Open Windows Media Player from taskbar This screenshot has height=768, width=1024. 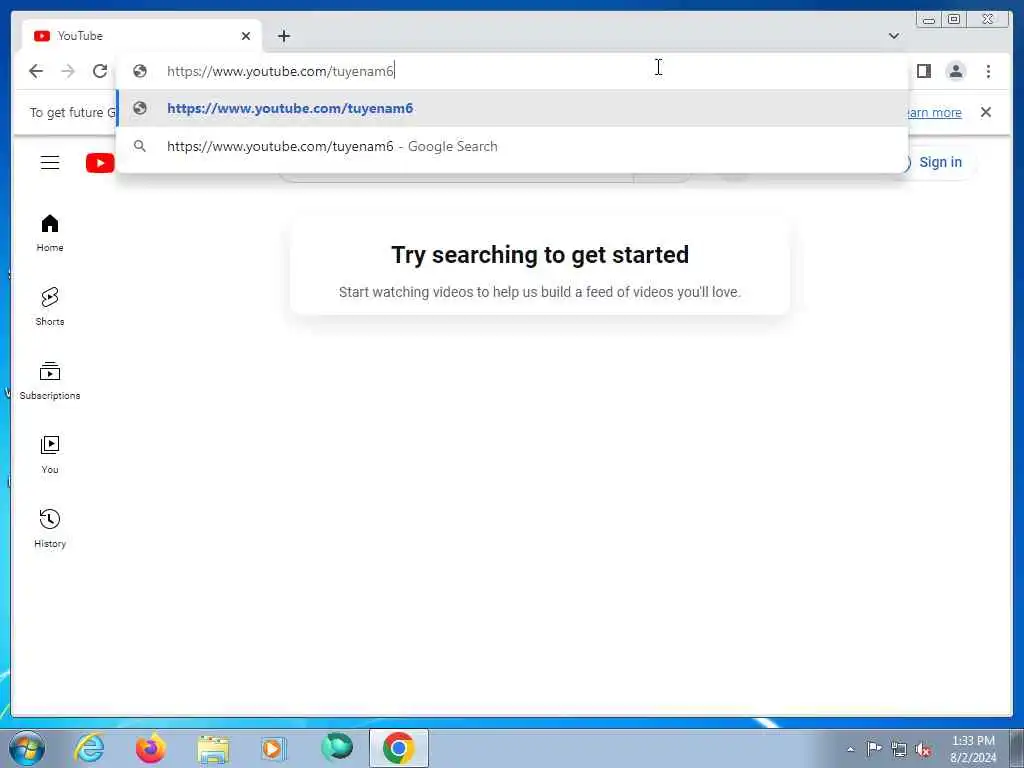[x=274, y=748]
